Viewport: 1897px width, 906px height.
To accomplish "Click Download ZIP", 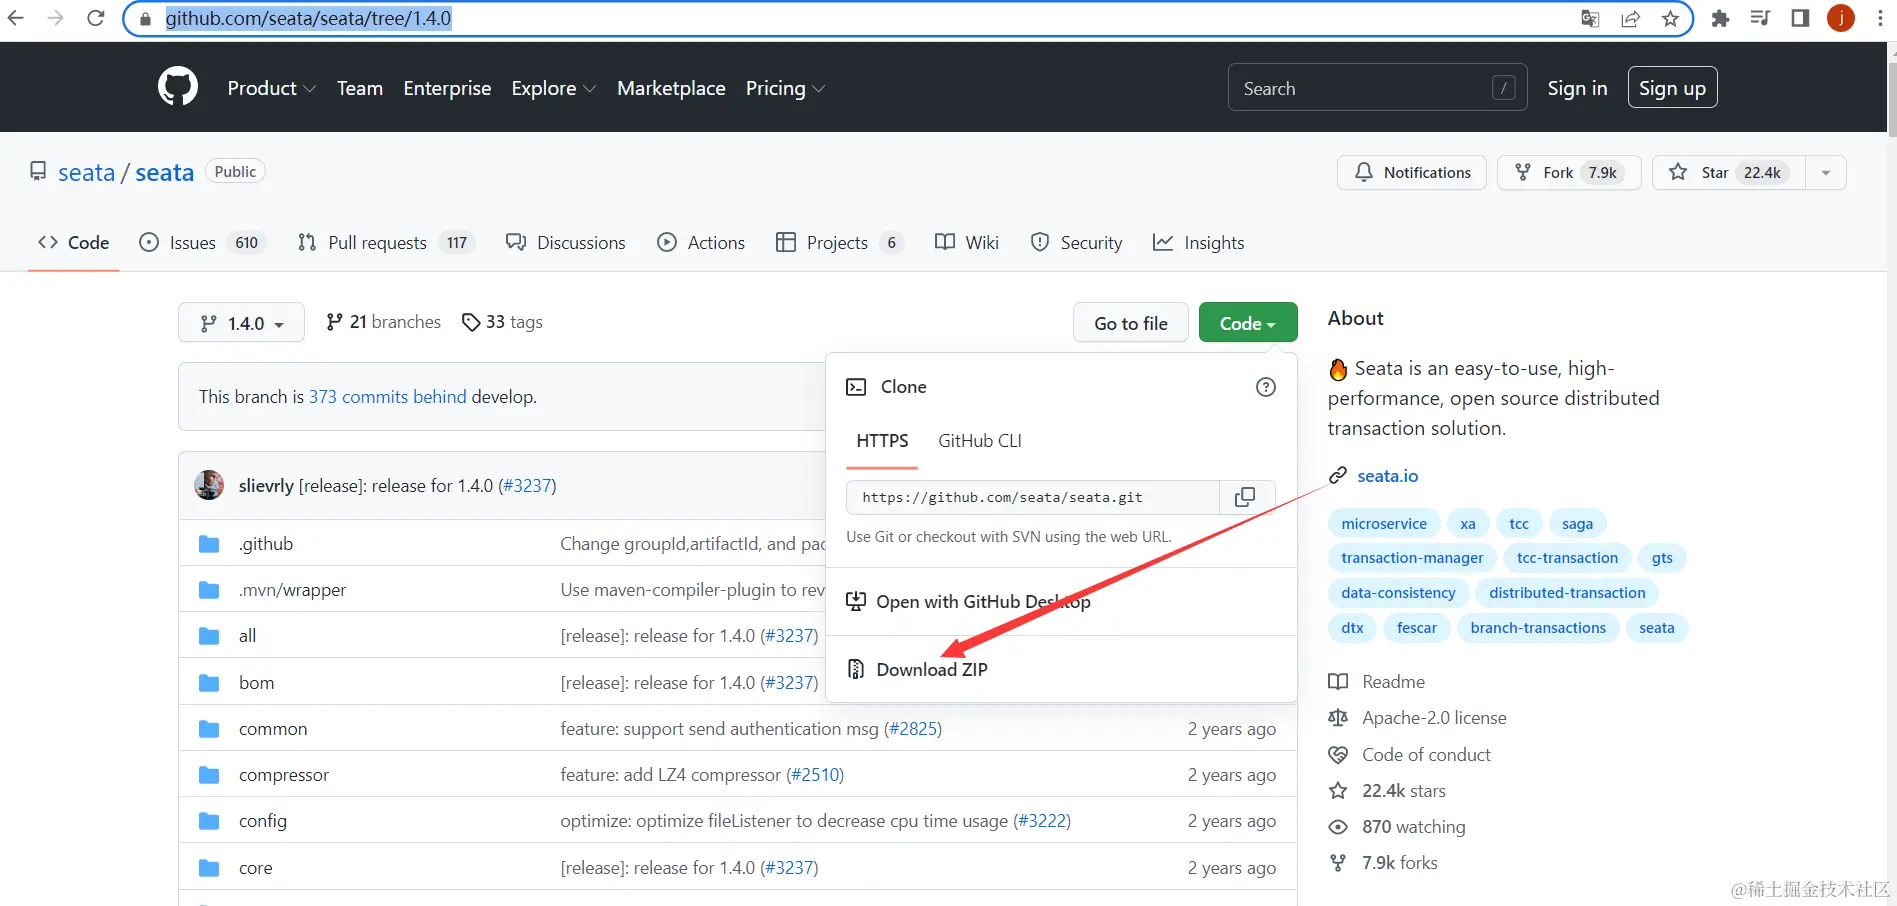I will click(x=932, y=669).
